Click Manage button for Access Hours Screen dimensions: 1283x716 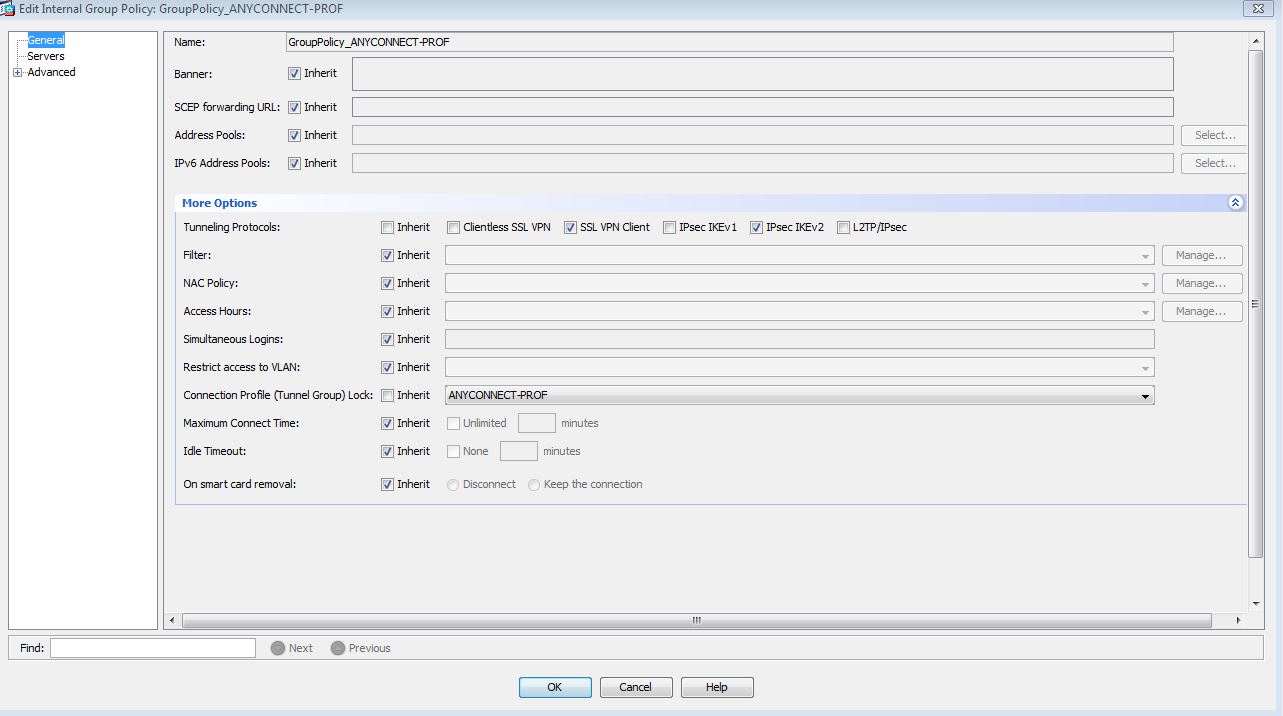1202,311
